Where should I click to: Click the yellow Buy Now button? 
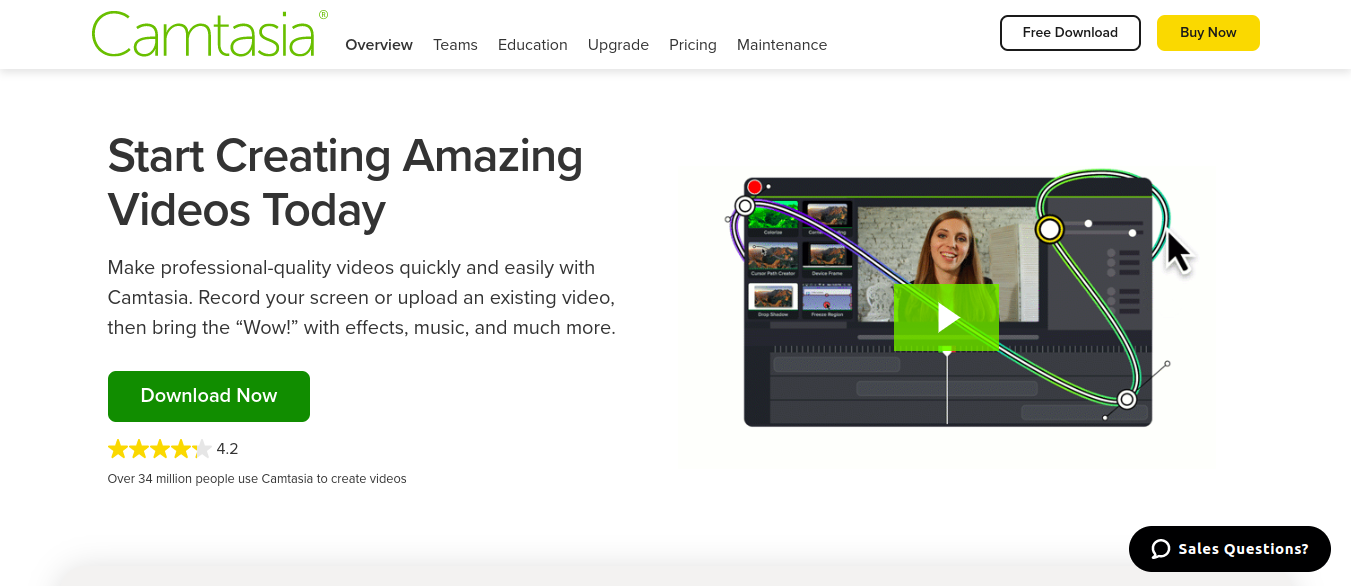(x=1208, y=33)
